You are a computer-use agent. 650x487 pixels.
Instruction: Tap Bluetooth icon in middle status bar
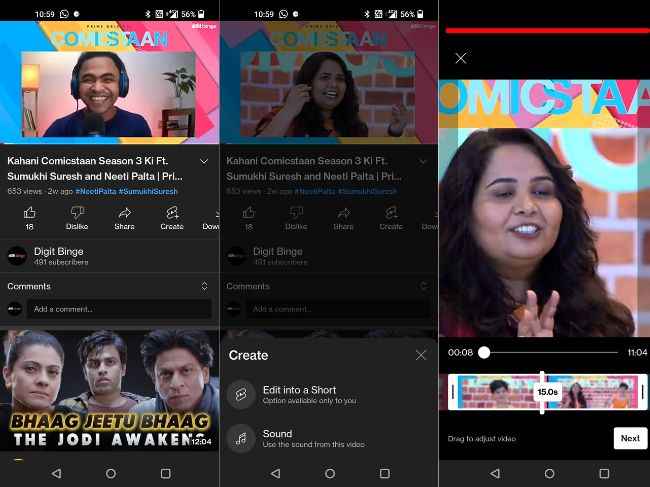pyautogui.click(x=366, y=14)
